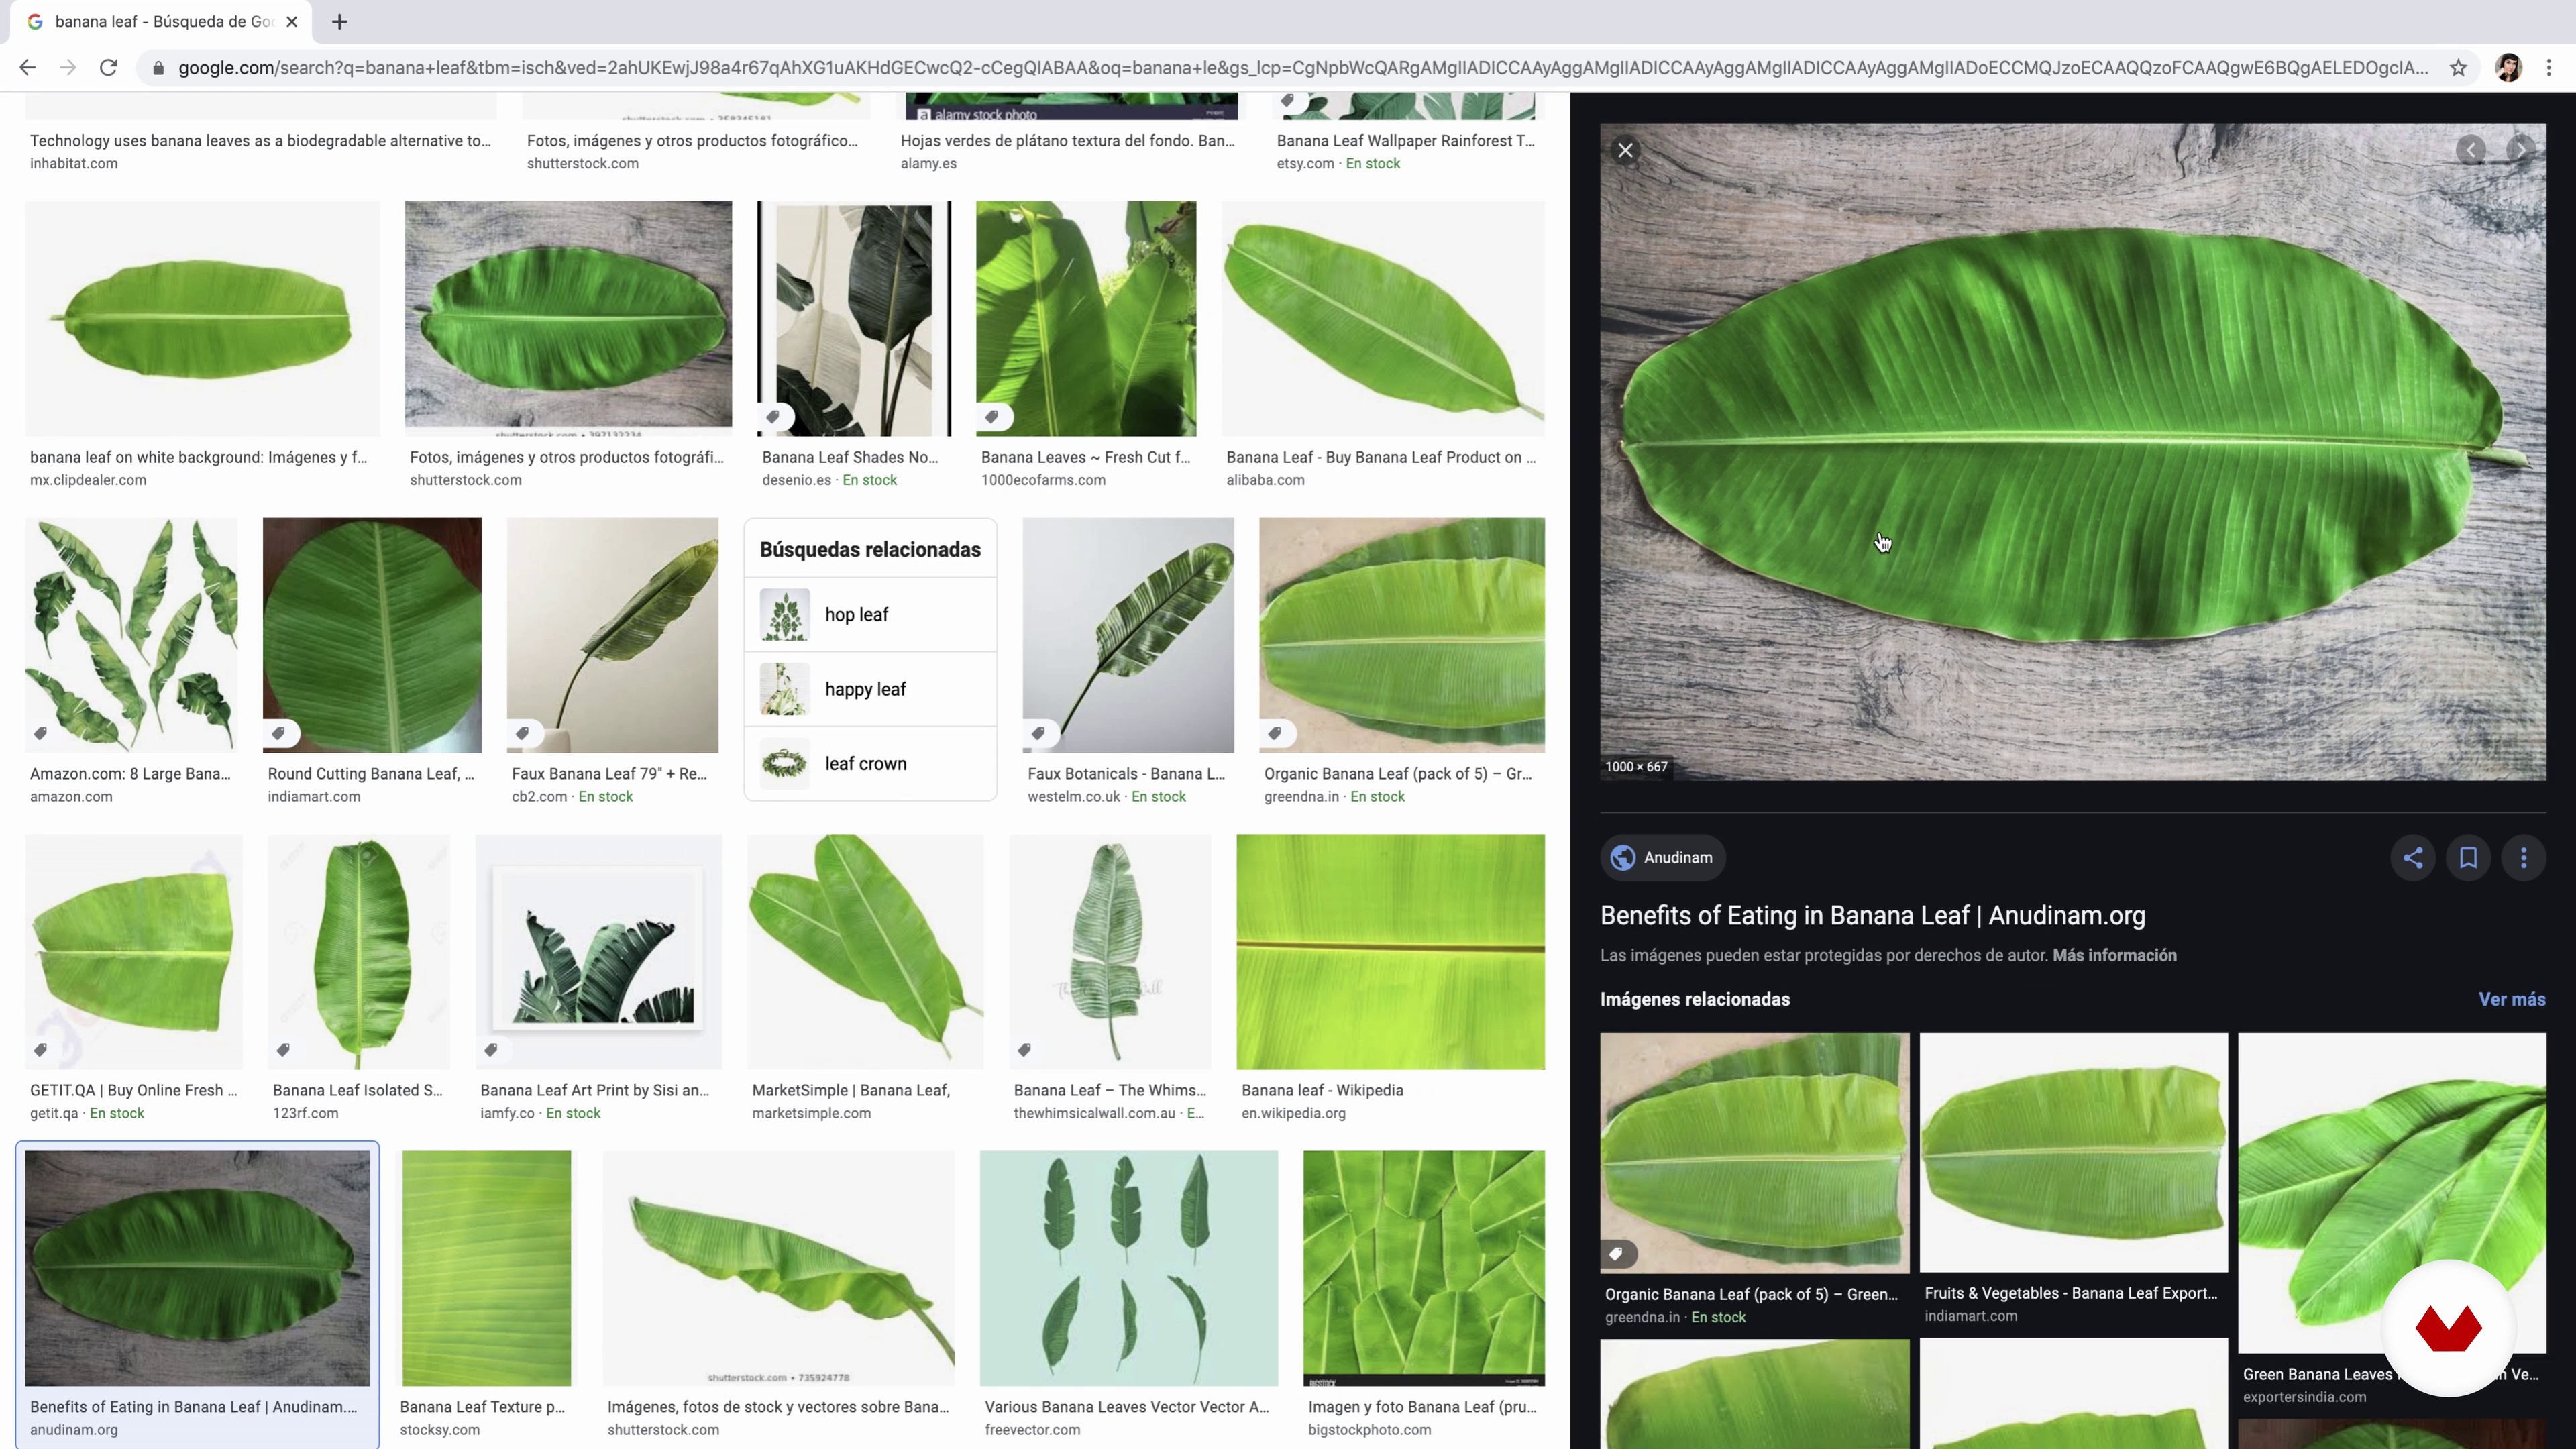
Task: Click tag icon on Amazon 8 Large Banana thumbnail
Action: pyautogui.click(x=40, y=734)
